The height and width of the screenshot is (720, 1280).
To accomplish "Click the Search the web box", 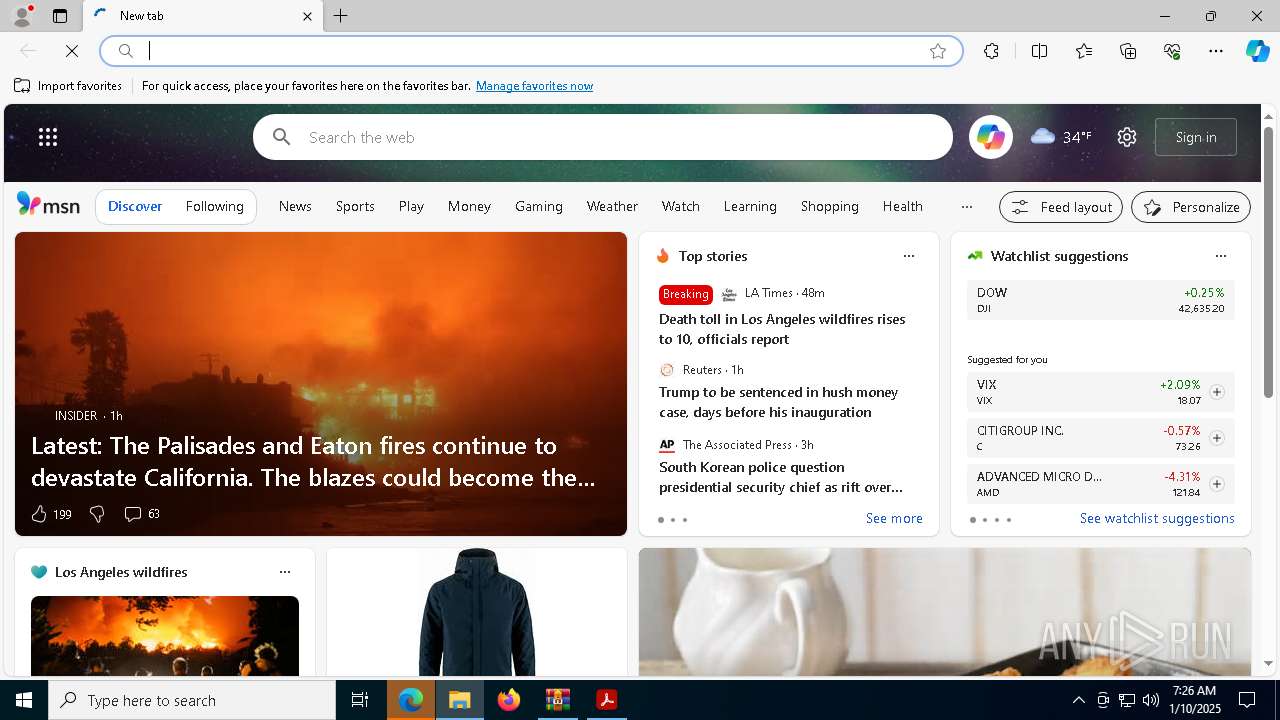I will tap(603, 137).
